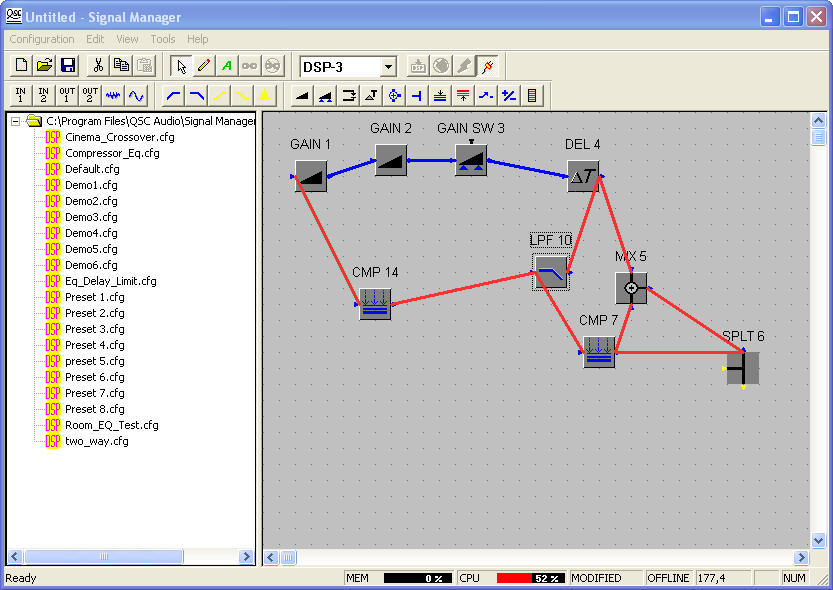This screenshot has width=833, height=590.
Task: Select the DEL 4 delay block
Action: click(583, 176)
